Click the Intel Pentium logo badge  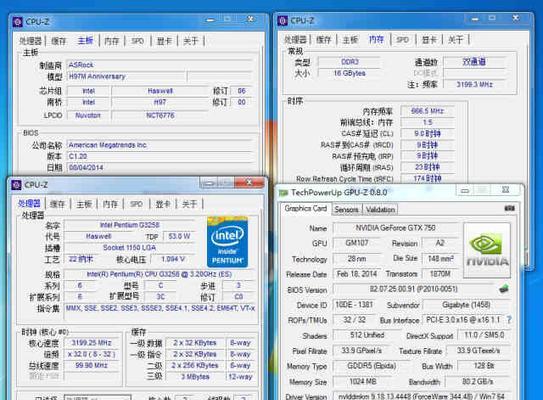(228, 242)
